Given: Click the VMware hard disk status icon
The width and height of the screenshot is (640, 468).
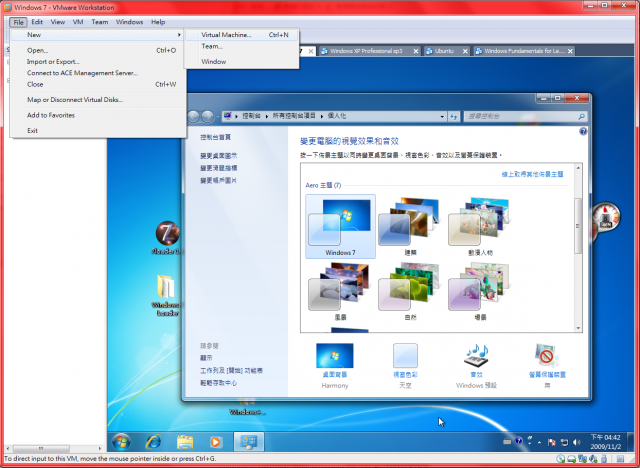Looking at the screenshot, I should pyautogui.click(x=571, y=459).
